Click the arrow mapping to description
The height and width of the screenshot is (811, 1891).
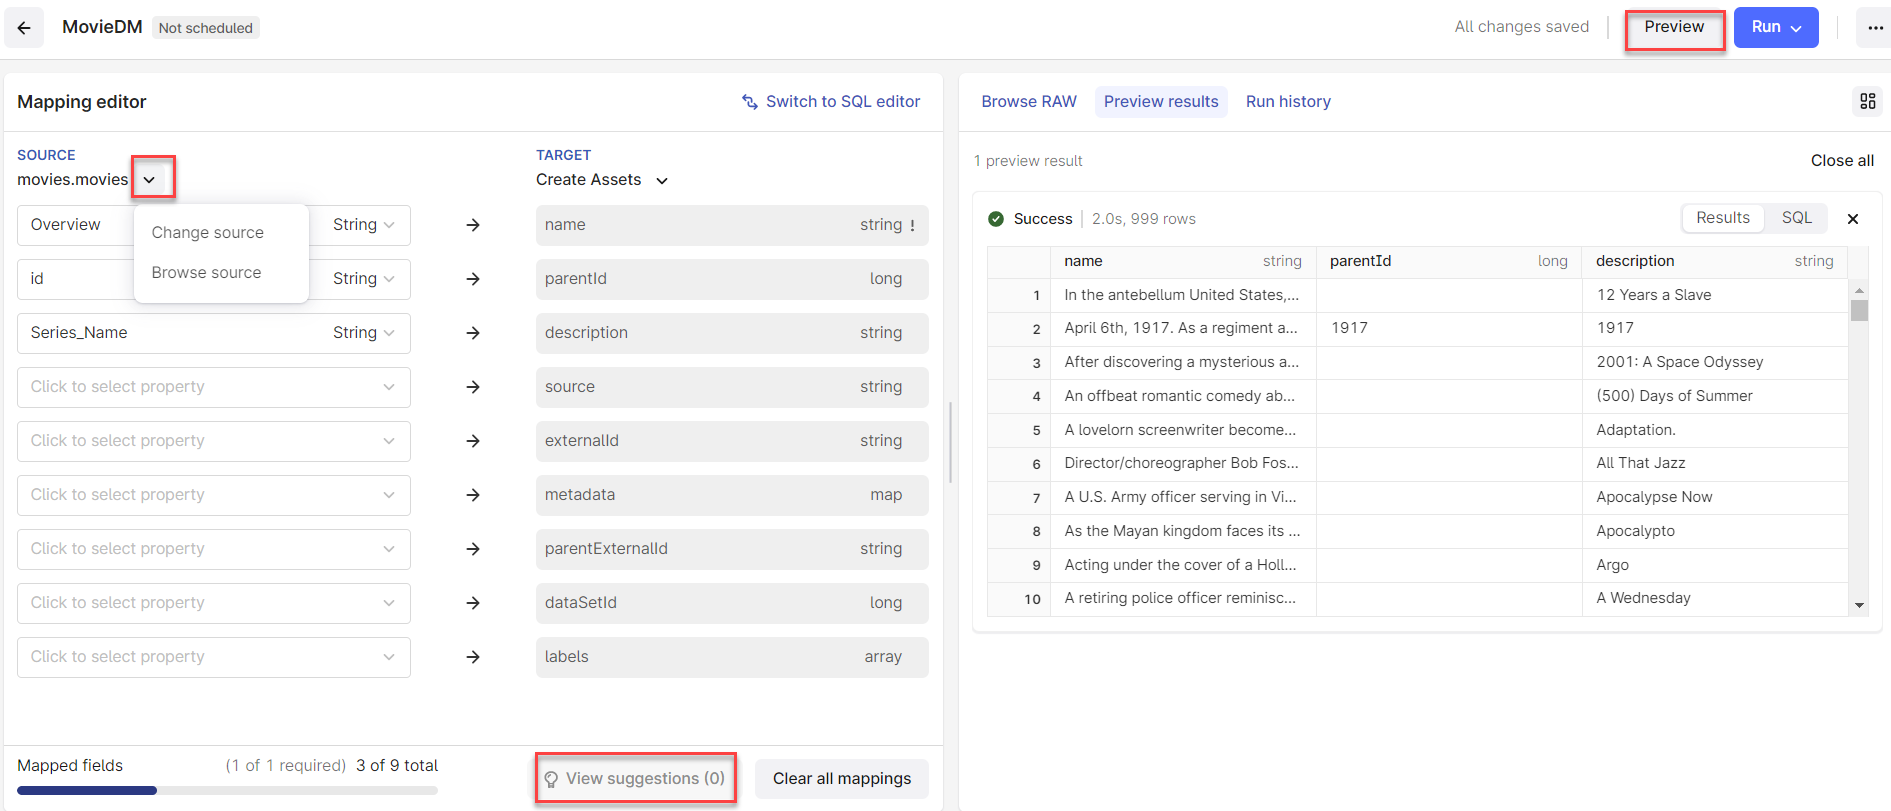(473, 333)
